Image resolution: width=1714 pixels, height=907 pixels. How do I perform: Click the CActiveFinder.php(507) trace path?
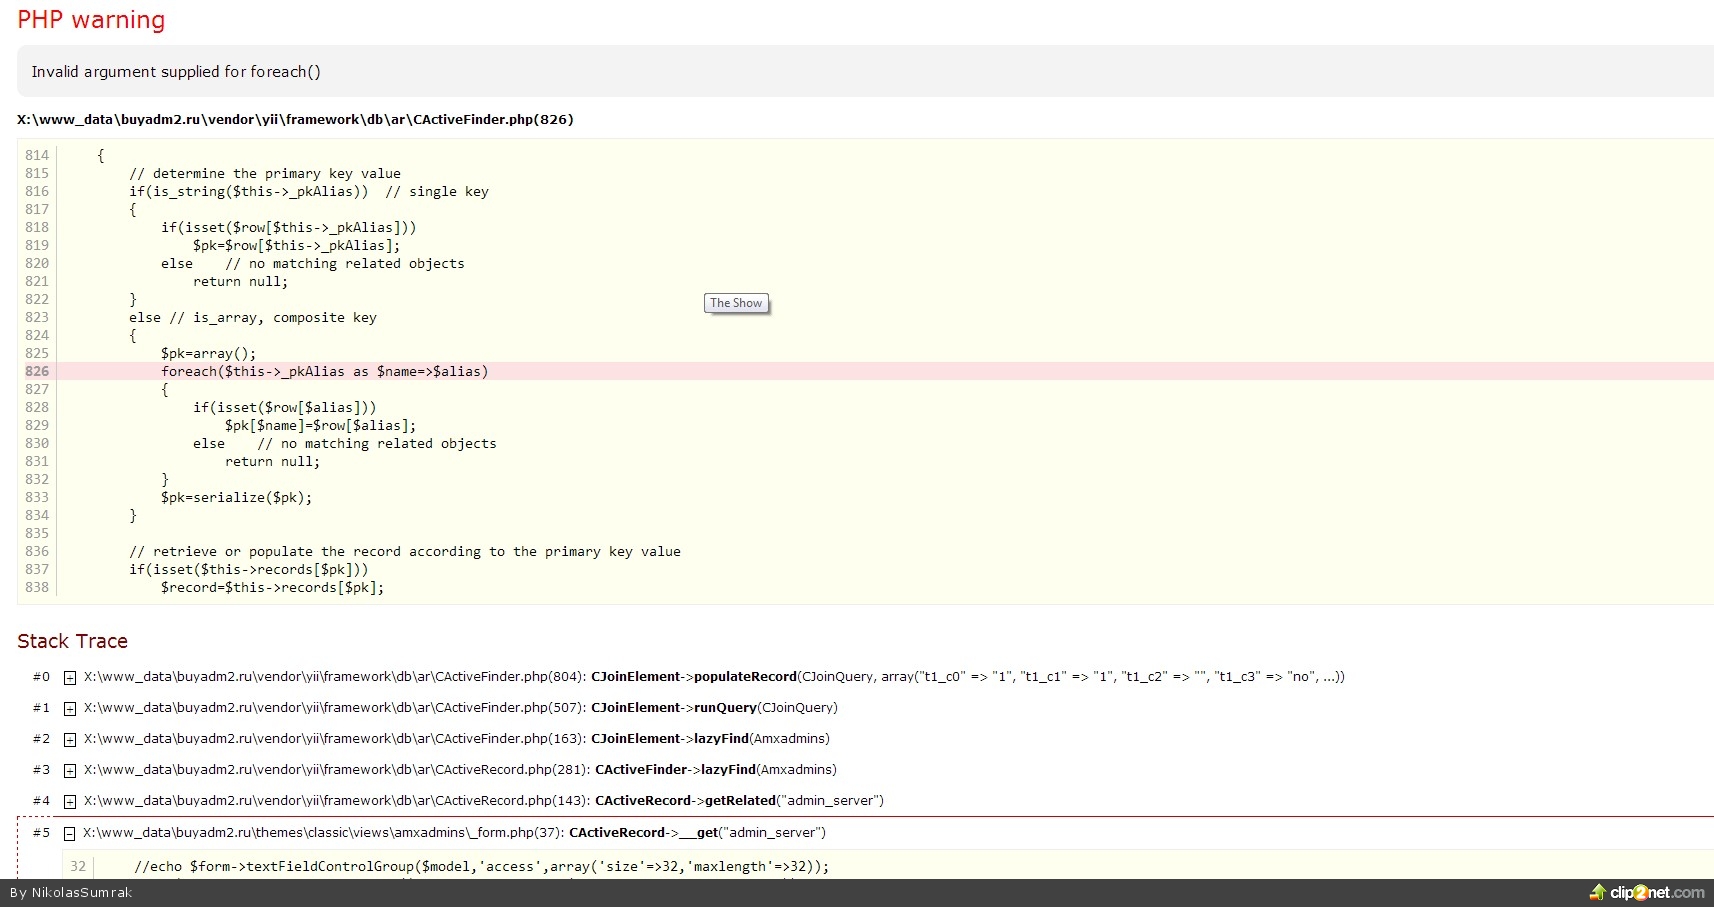click(334, 708)
